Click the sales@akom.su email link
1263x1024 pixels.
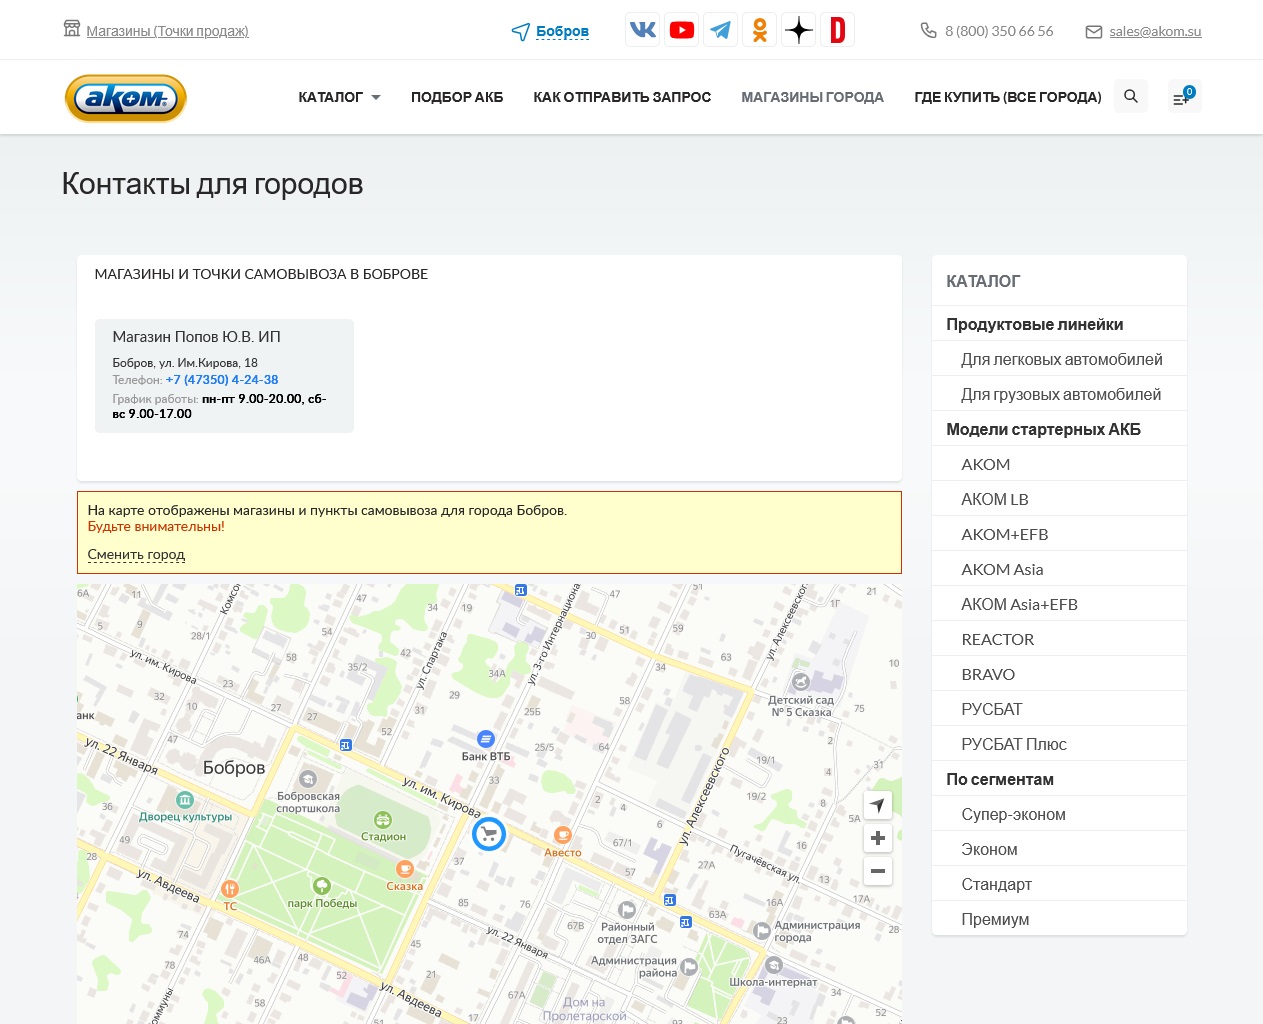click(x=1155, y=31)
